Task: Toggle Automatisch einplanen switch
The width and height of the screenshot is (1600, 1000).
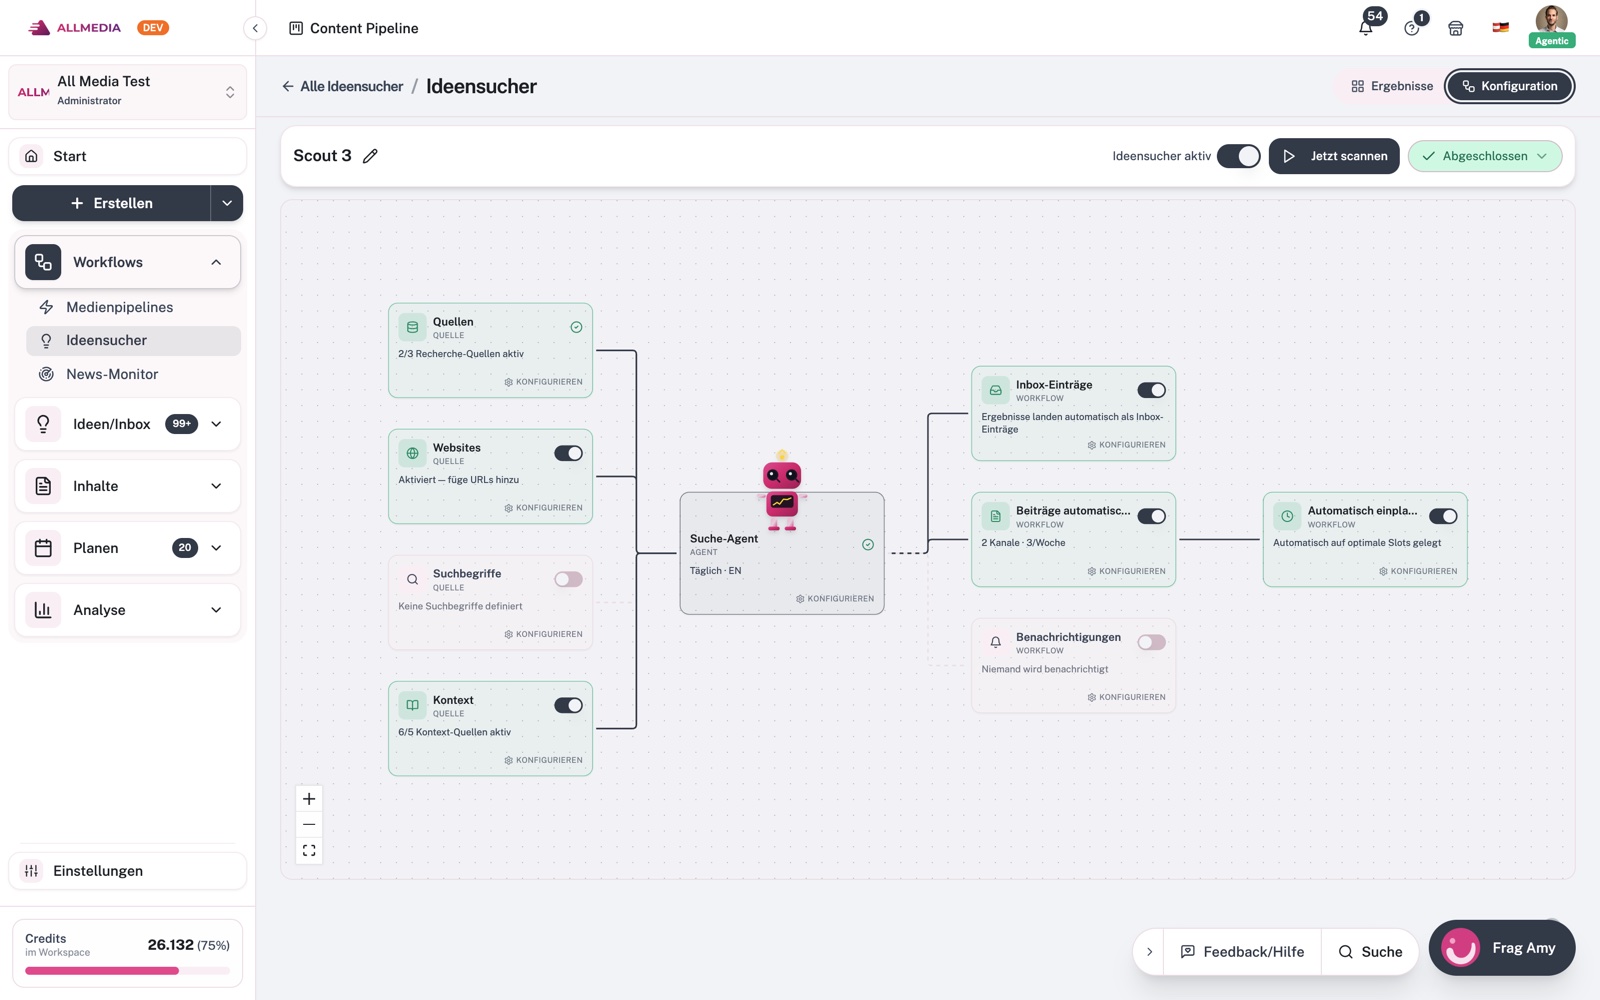Action: [x=1443, y=516]
